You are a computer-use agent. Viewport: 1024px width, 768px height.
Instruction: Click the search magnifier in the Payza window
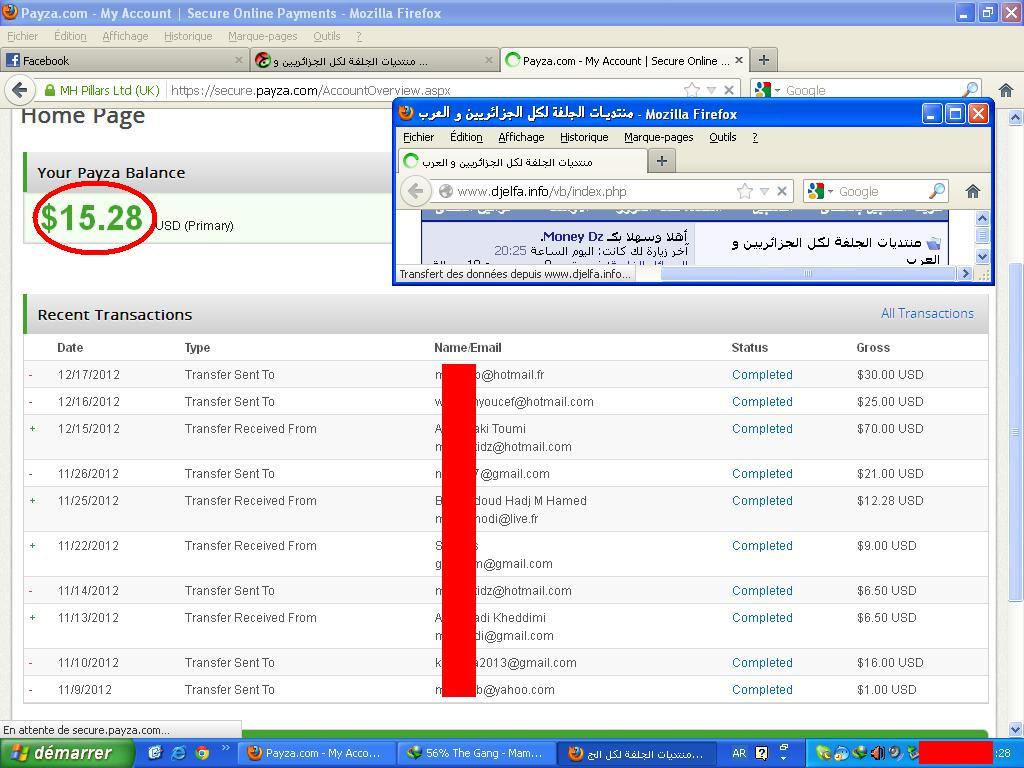[x=970, y=89]
